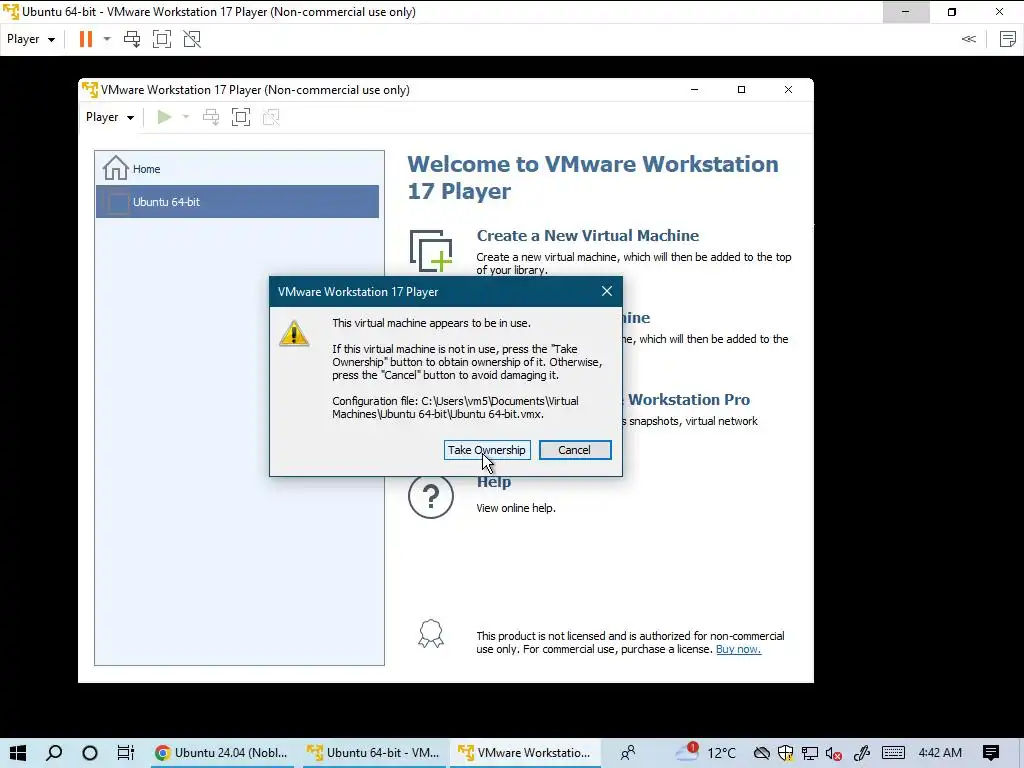Open notes/message log icon at top right
The height and width of the screenshot is (768, 1024).
(1008, 39)
